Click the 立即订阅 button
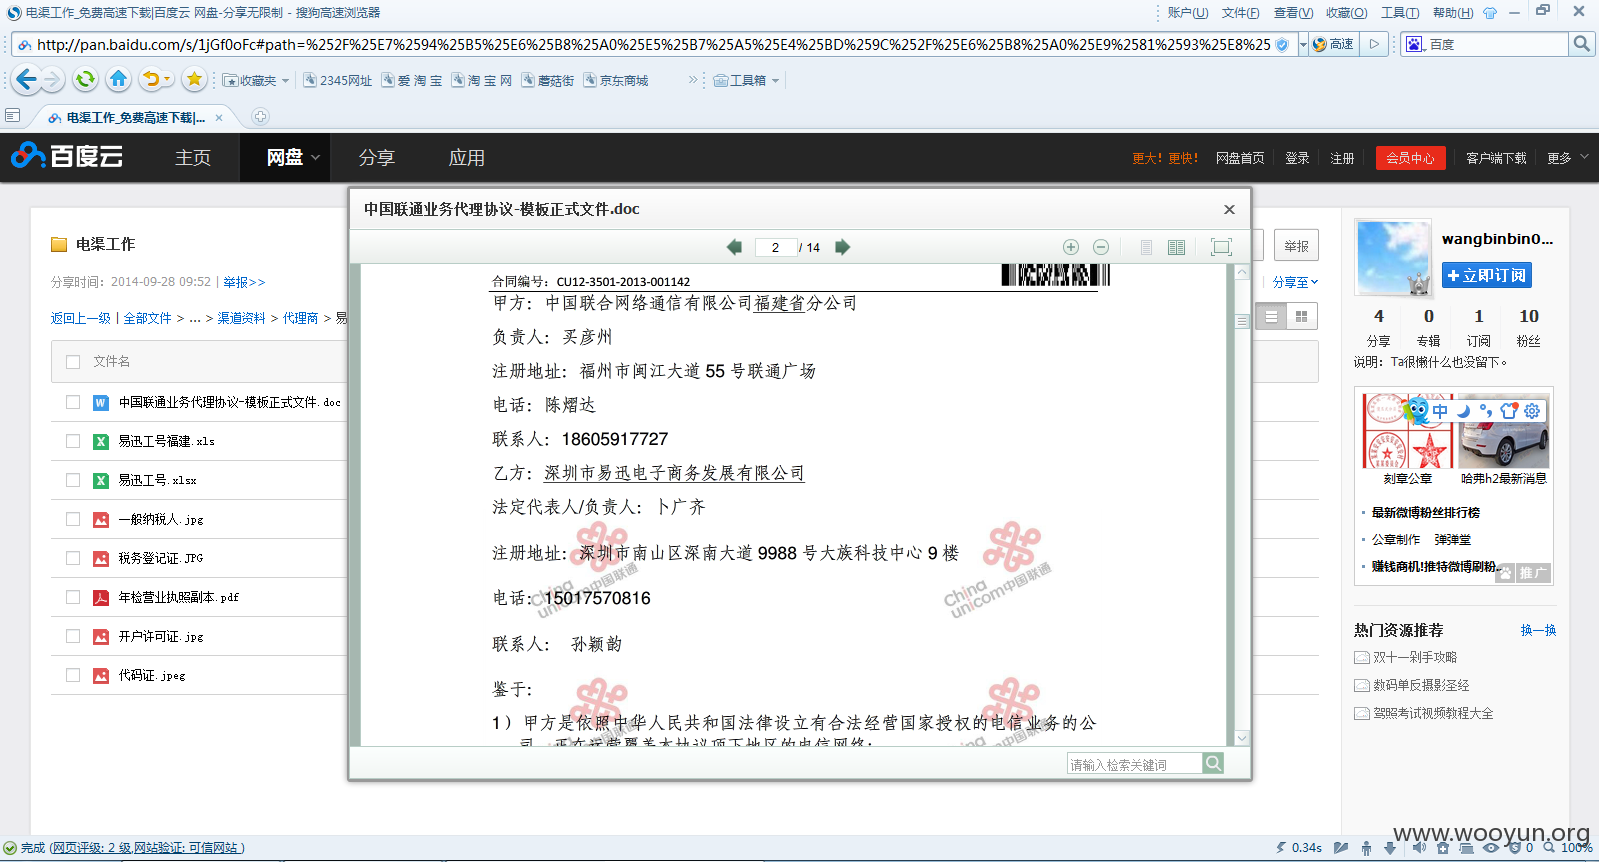 [x=1486, y=275]
